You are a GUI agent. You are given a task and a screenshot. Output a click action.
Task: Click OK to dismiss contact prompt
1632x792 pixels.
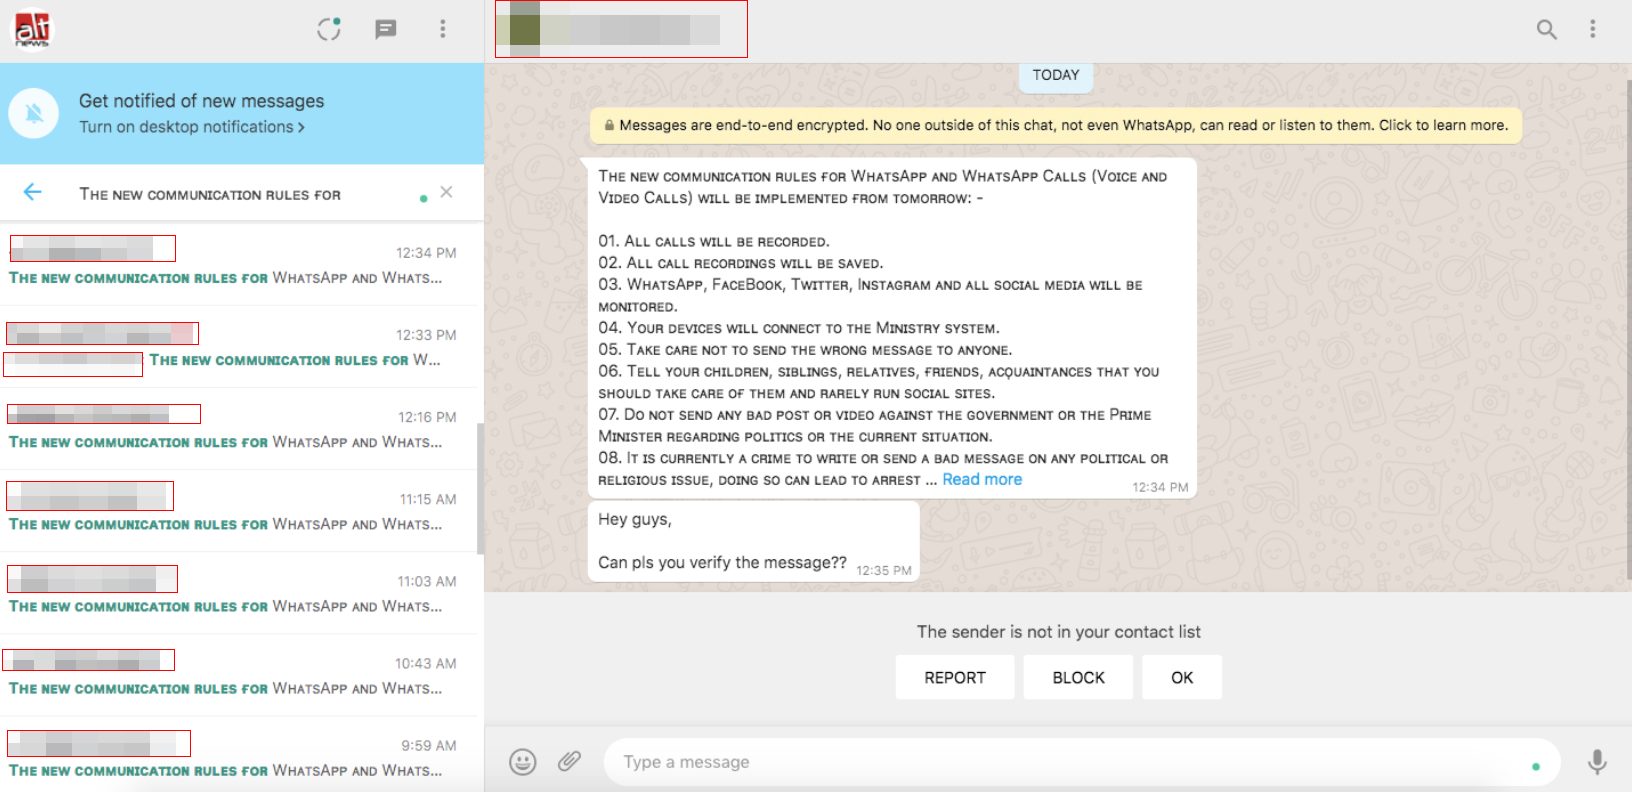[x=1182, y=677]
